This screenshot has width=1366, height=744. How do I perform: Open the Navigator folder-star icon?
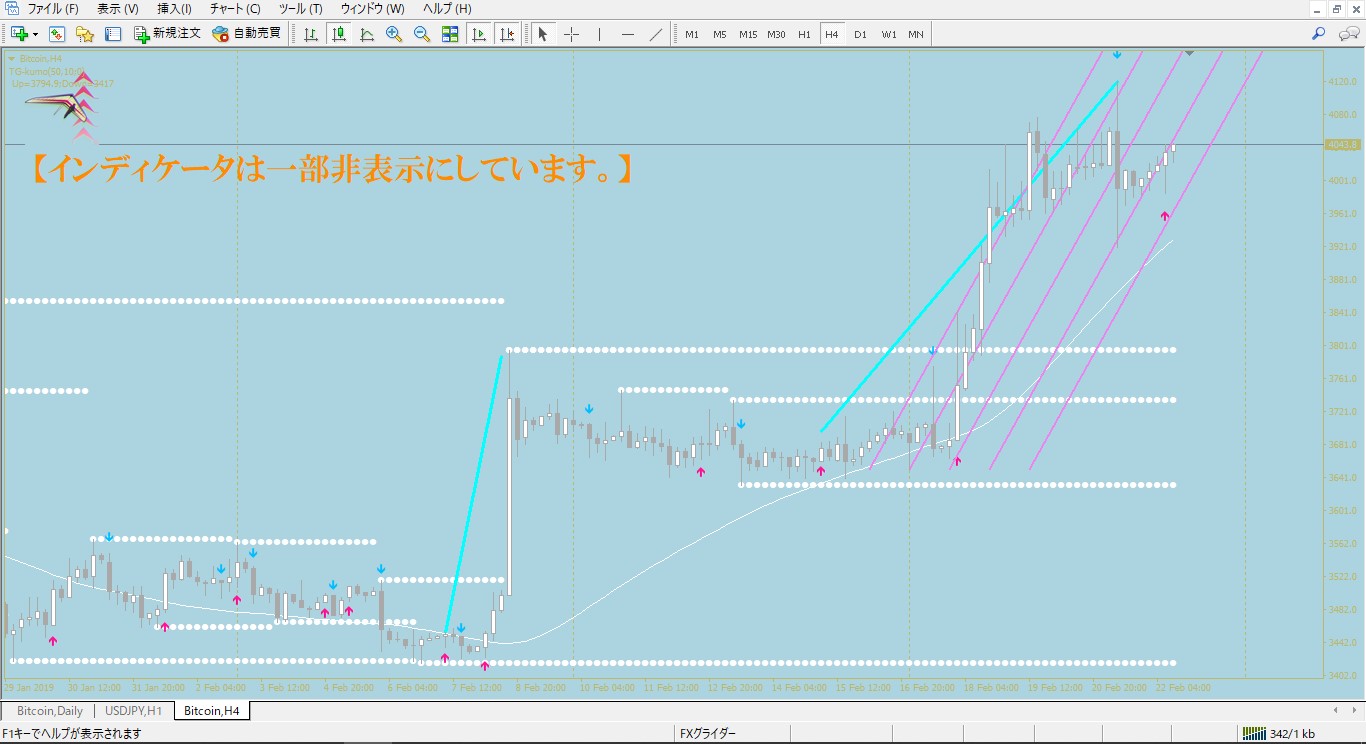click(85, 34)
